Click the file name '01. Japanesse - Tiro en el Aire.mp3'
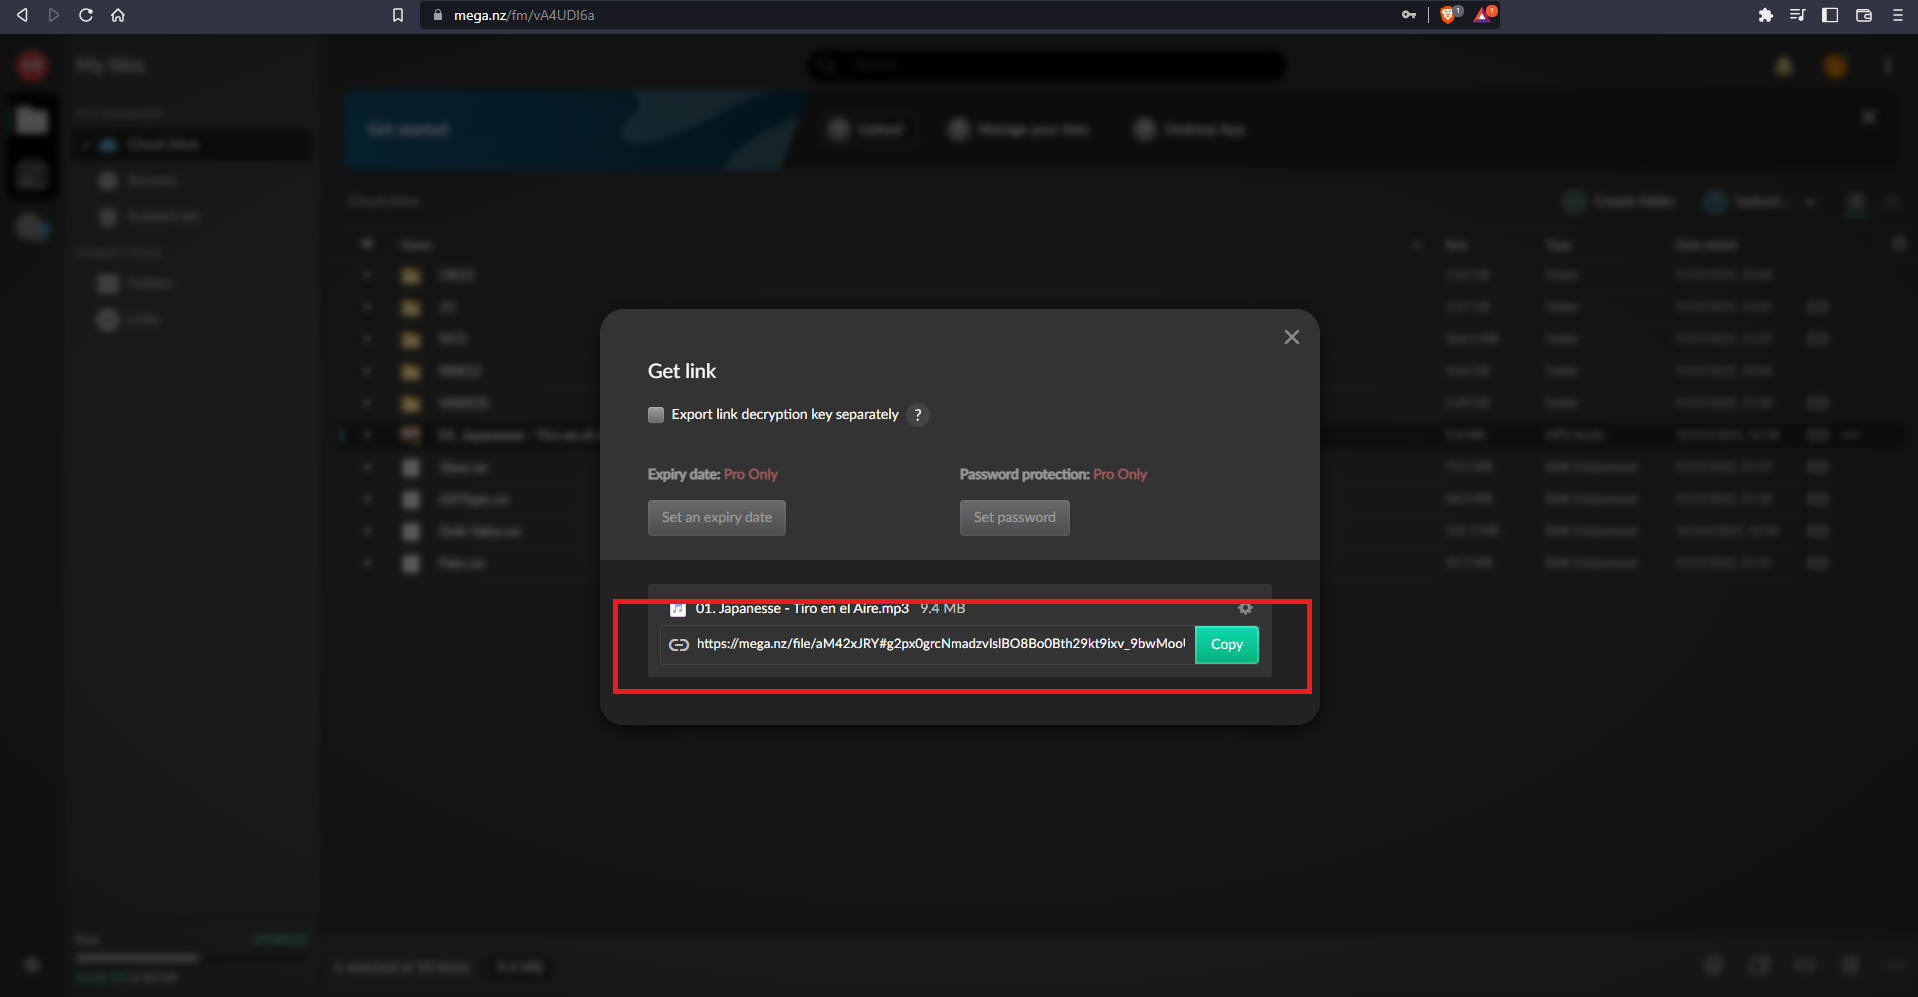 [x=802, y=608]
